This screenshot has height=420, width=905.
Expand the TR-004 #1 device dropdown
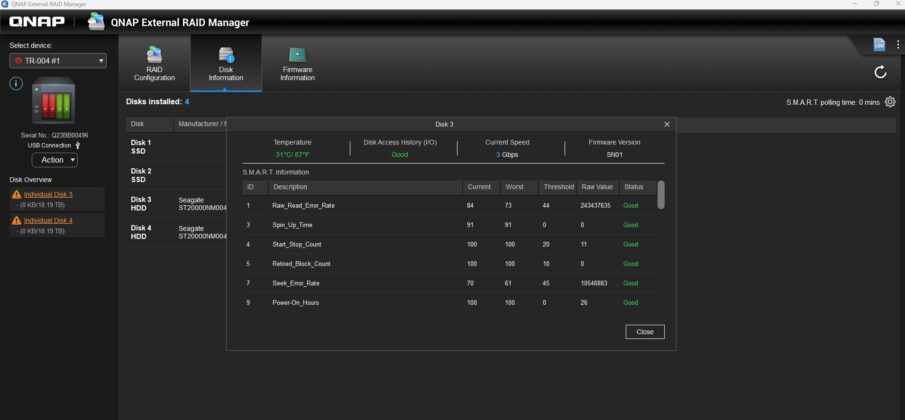pyautogui.click(x=57, y=61)
